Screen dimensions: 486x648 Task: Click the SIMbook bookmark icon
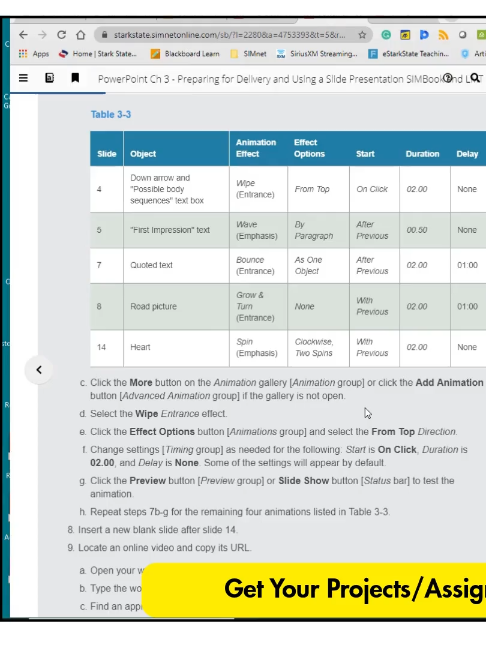[x=75, y=78]
